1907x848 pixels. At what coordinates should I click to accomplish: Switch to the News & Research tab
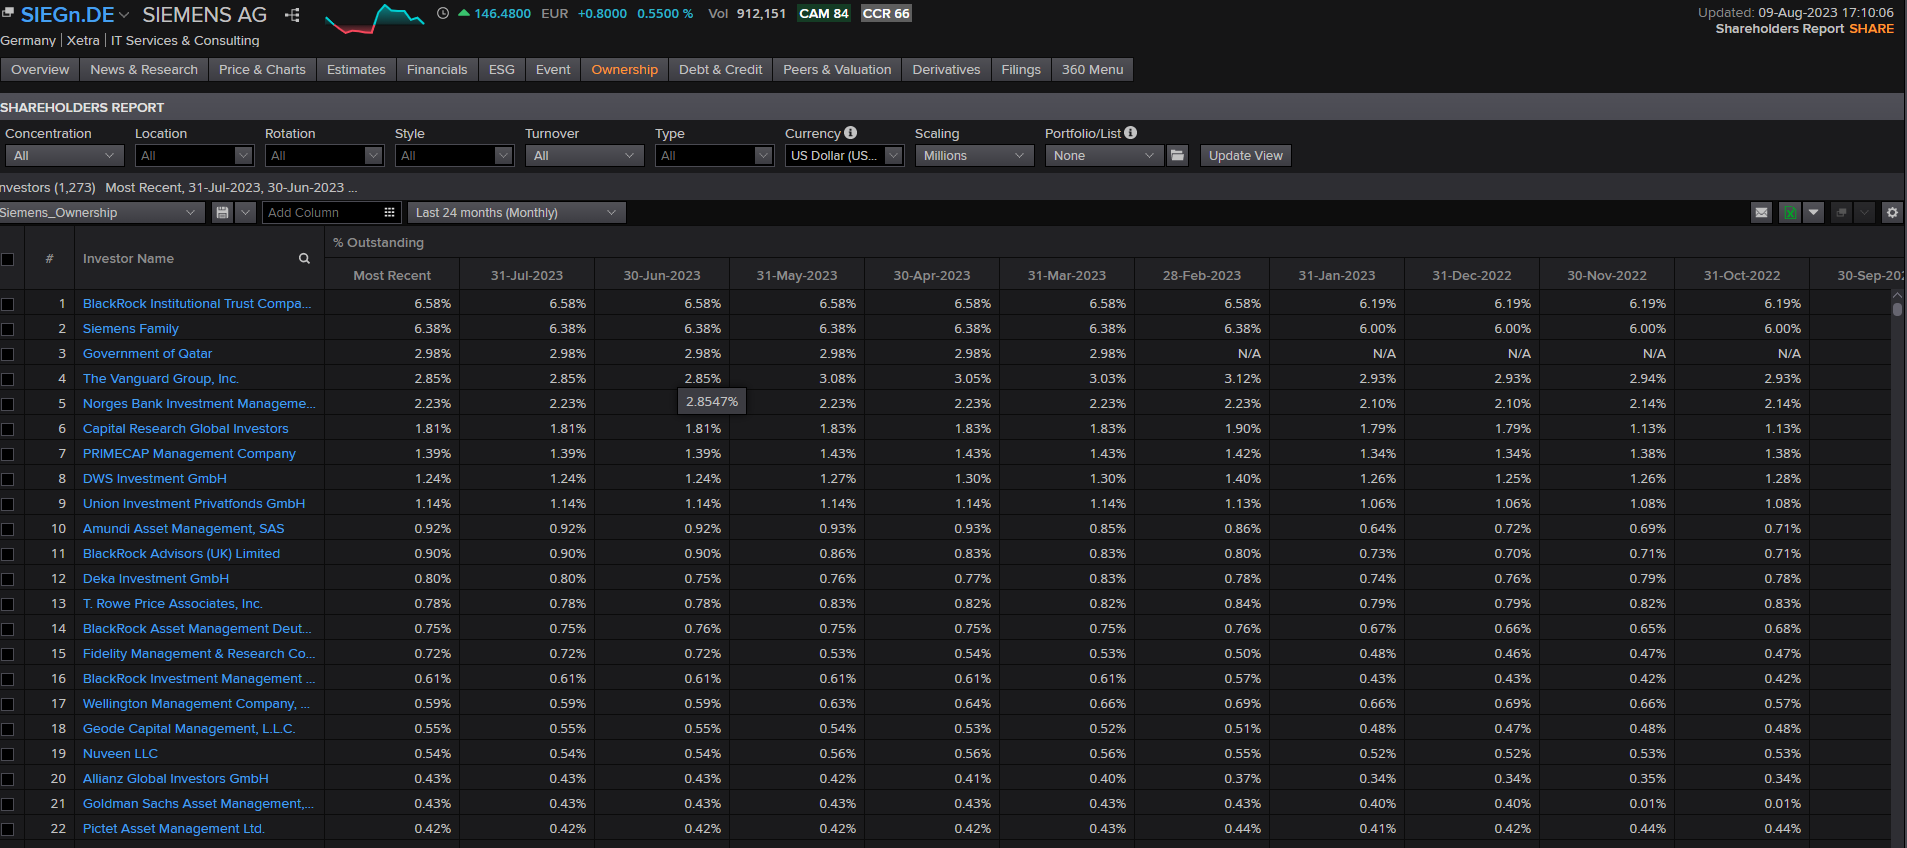pos(144,69)
